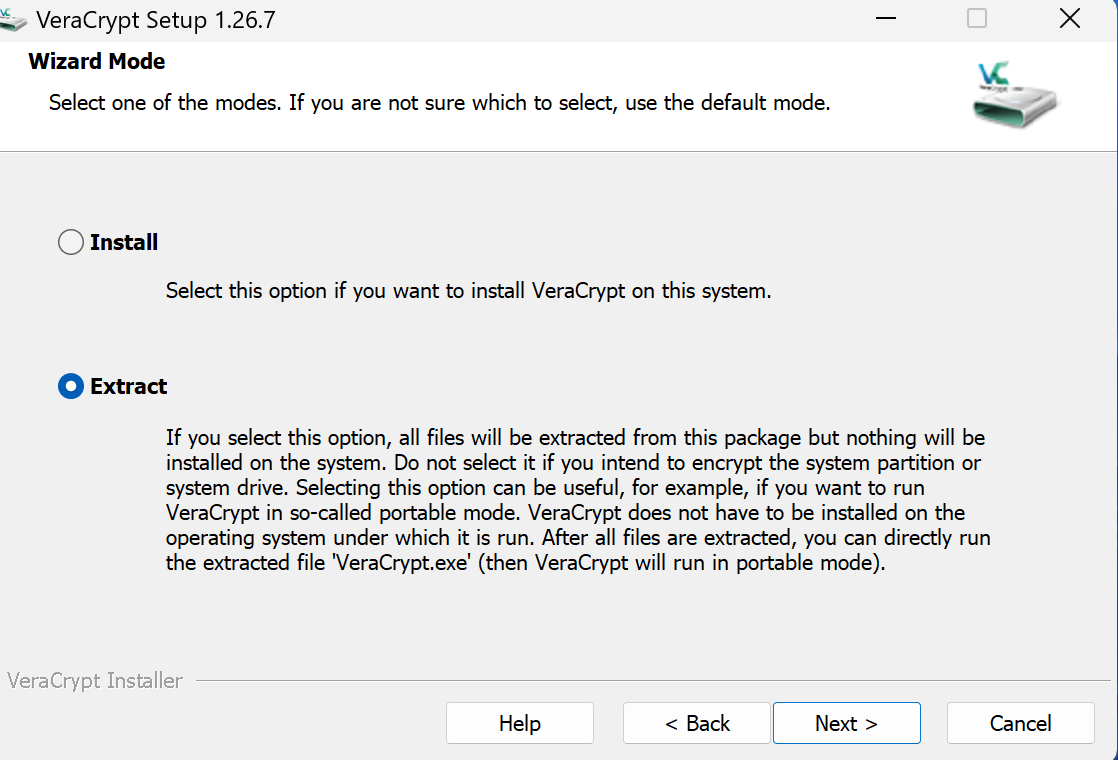1118x760 pixels.
Task: Click the VeraCrypt Installer label at bottom left
Action: tap(94, 680)
